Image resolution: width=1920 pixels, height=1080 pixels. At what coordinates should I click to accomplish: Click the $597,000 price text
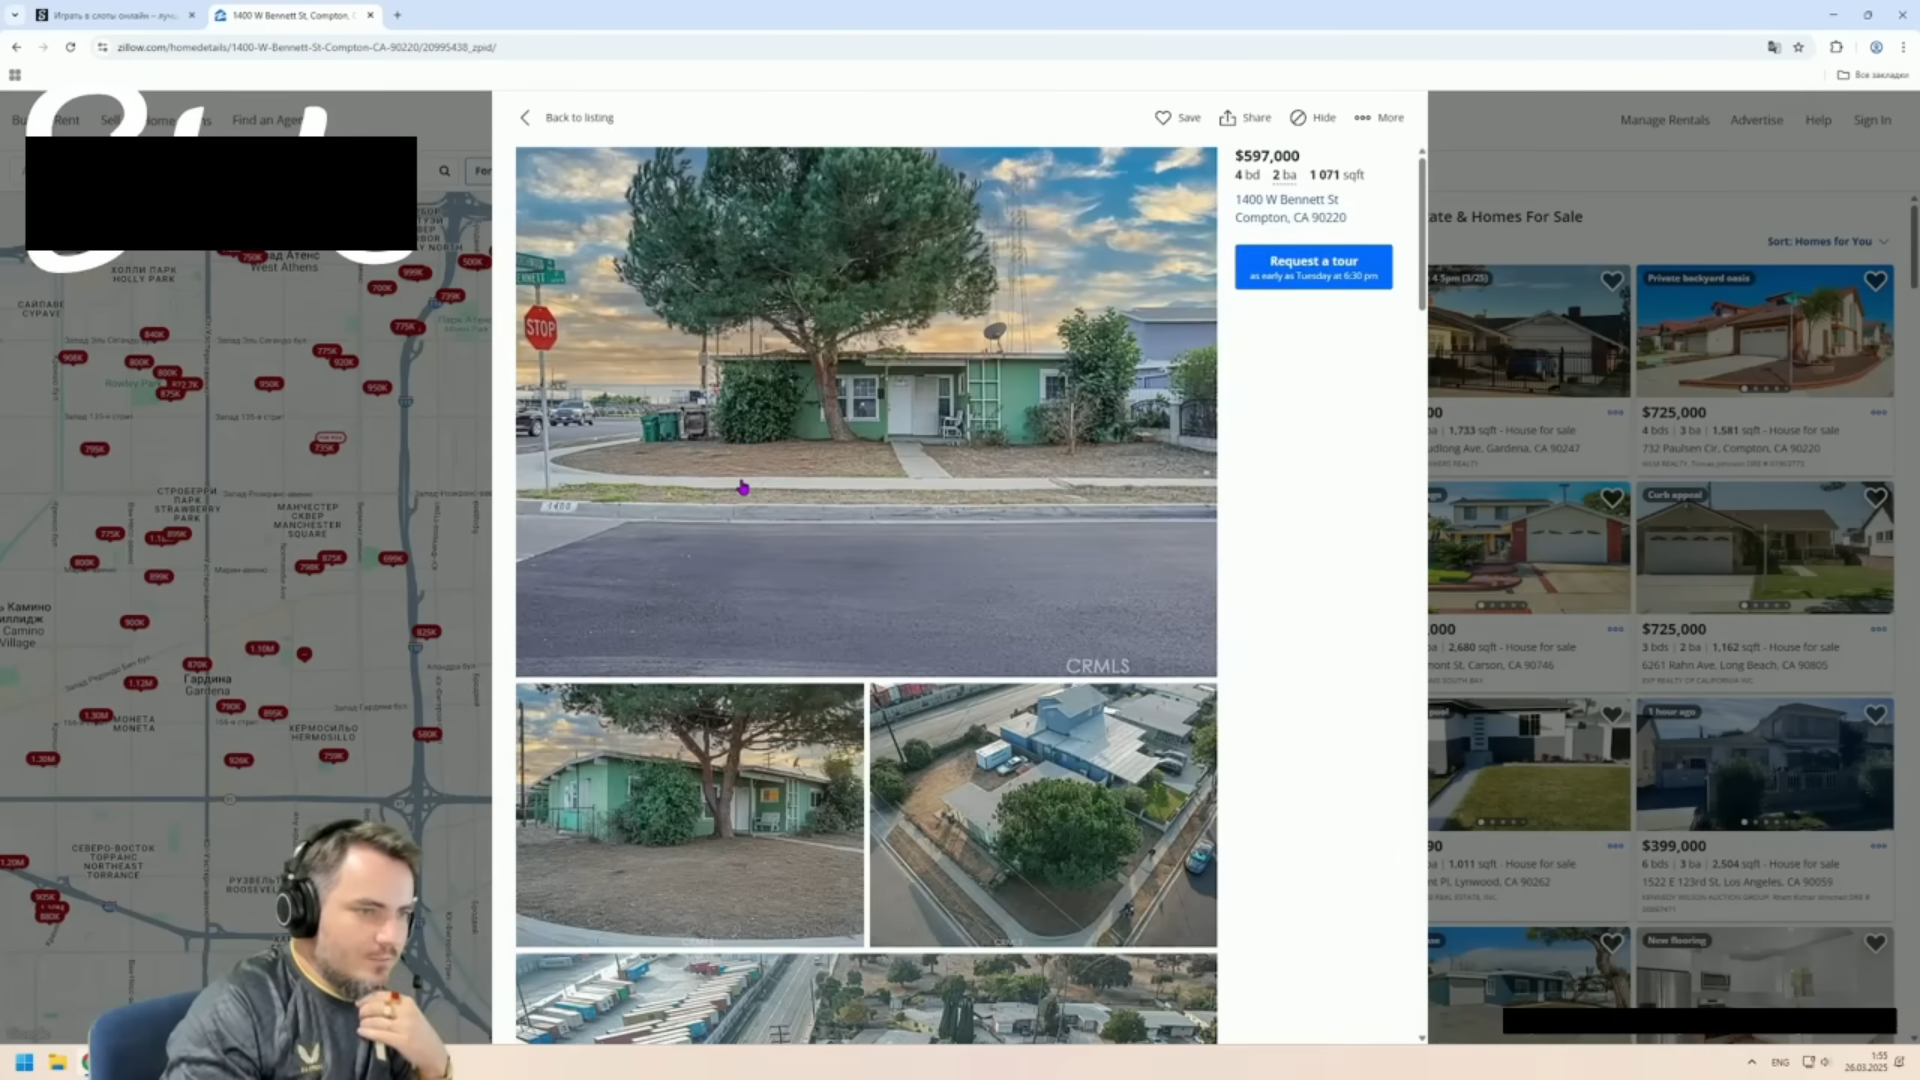pyautogui.click(x=1267, y=156)
